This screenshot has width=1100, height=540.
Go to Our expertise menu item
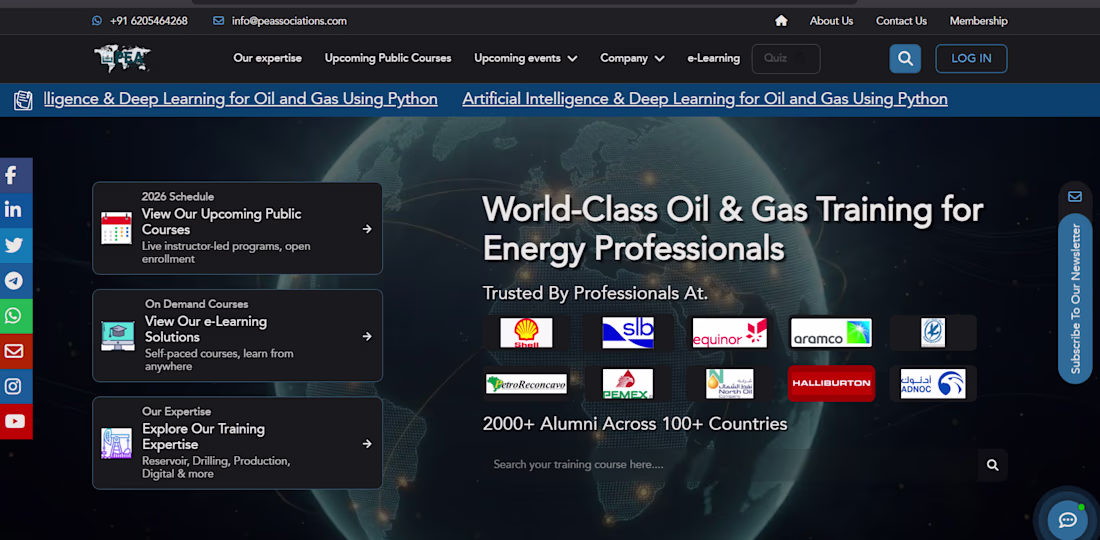pos(267,58)
